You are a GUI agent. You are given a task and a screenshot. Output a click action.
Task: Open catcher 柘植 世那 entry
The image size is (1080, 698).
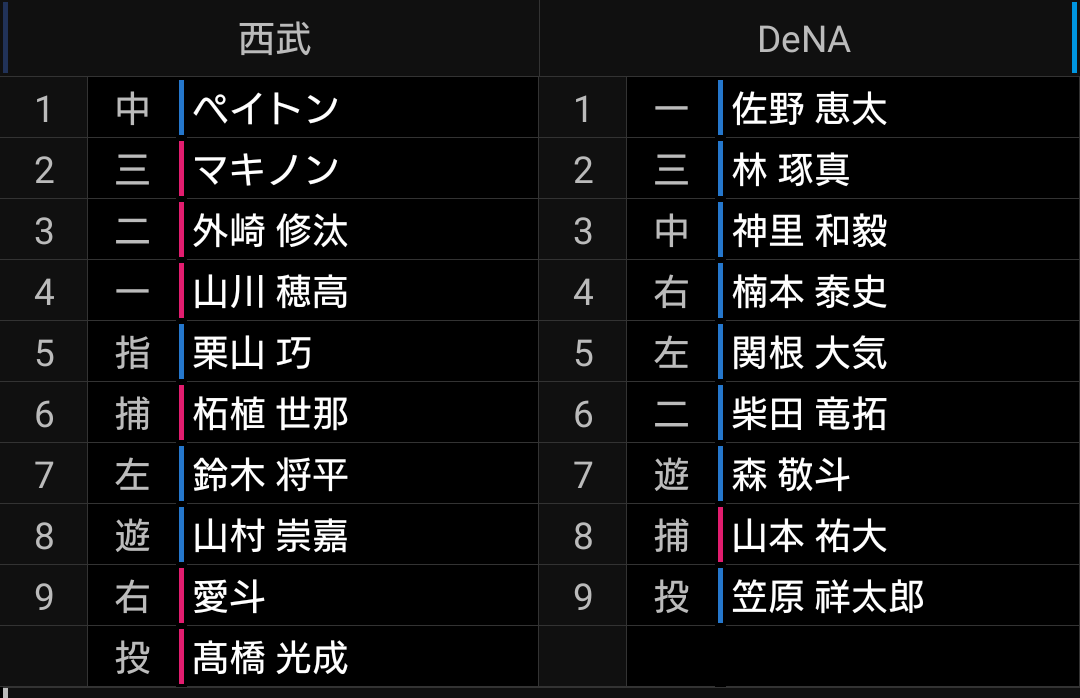point(270,413)
